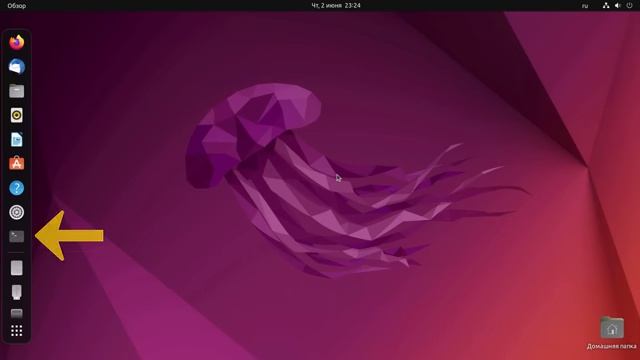Click the round gray icon above Terminal
The image size is (640, 360).
tap(17, 212)
